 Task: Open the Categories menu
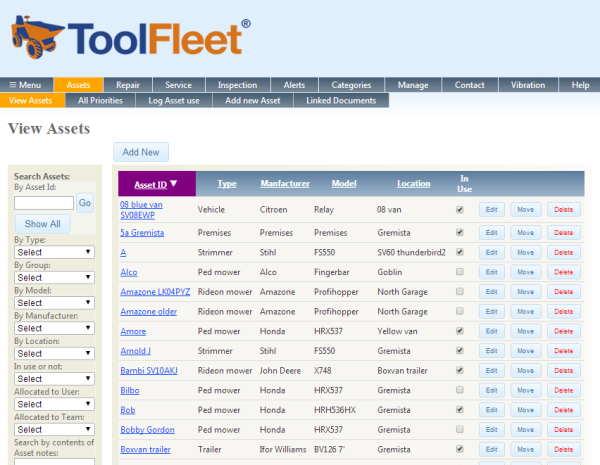click(351, 85)
